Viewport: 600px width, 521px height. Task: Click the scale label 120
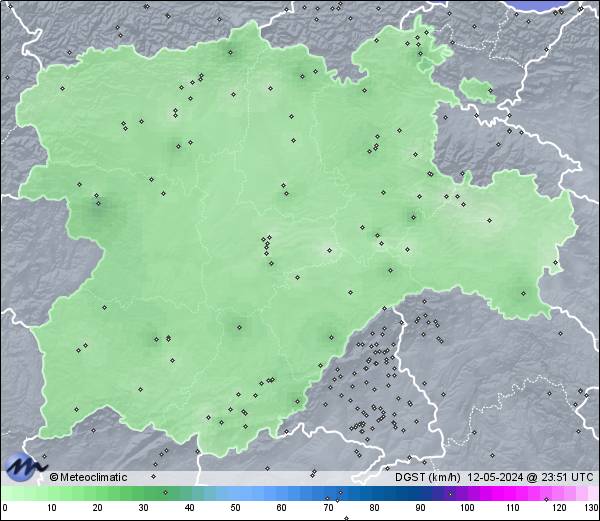pyautogui.click(x=559, y=508)
